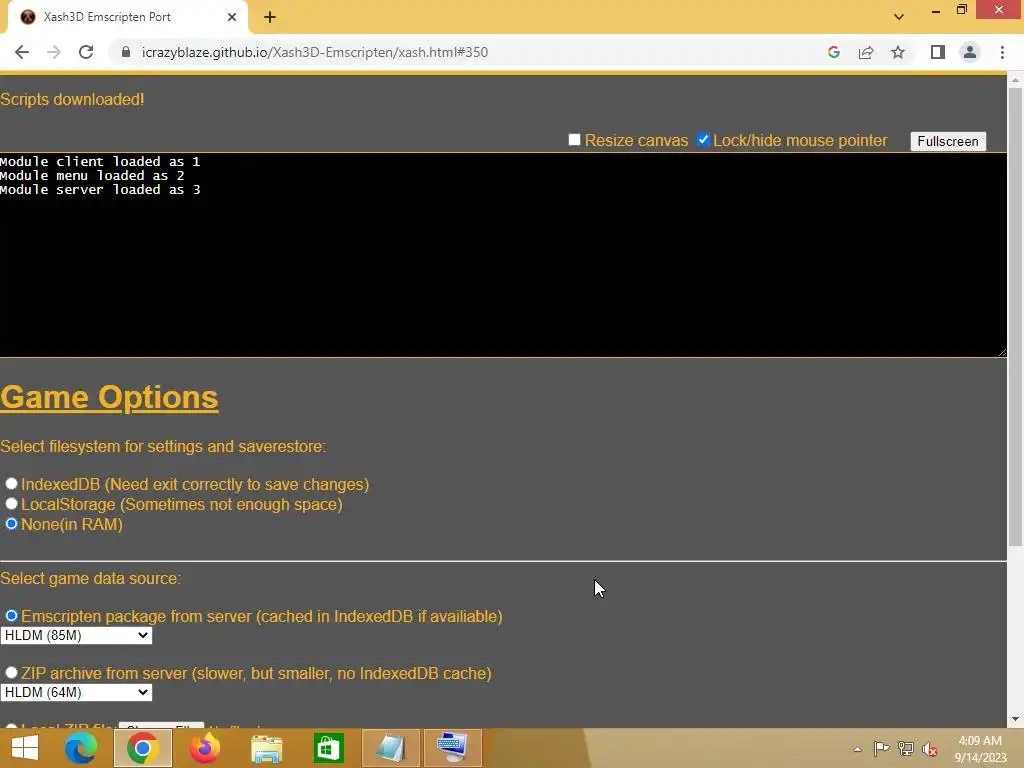
Task: Enable Resize canvas checkbox
Action: [x=574, y=140]
